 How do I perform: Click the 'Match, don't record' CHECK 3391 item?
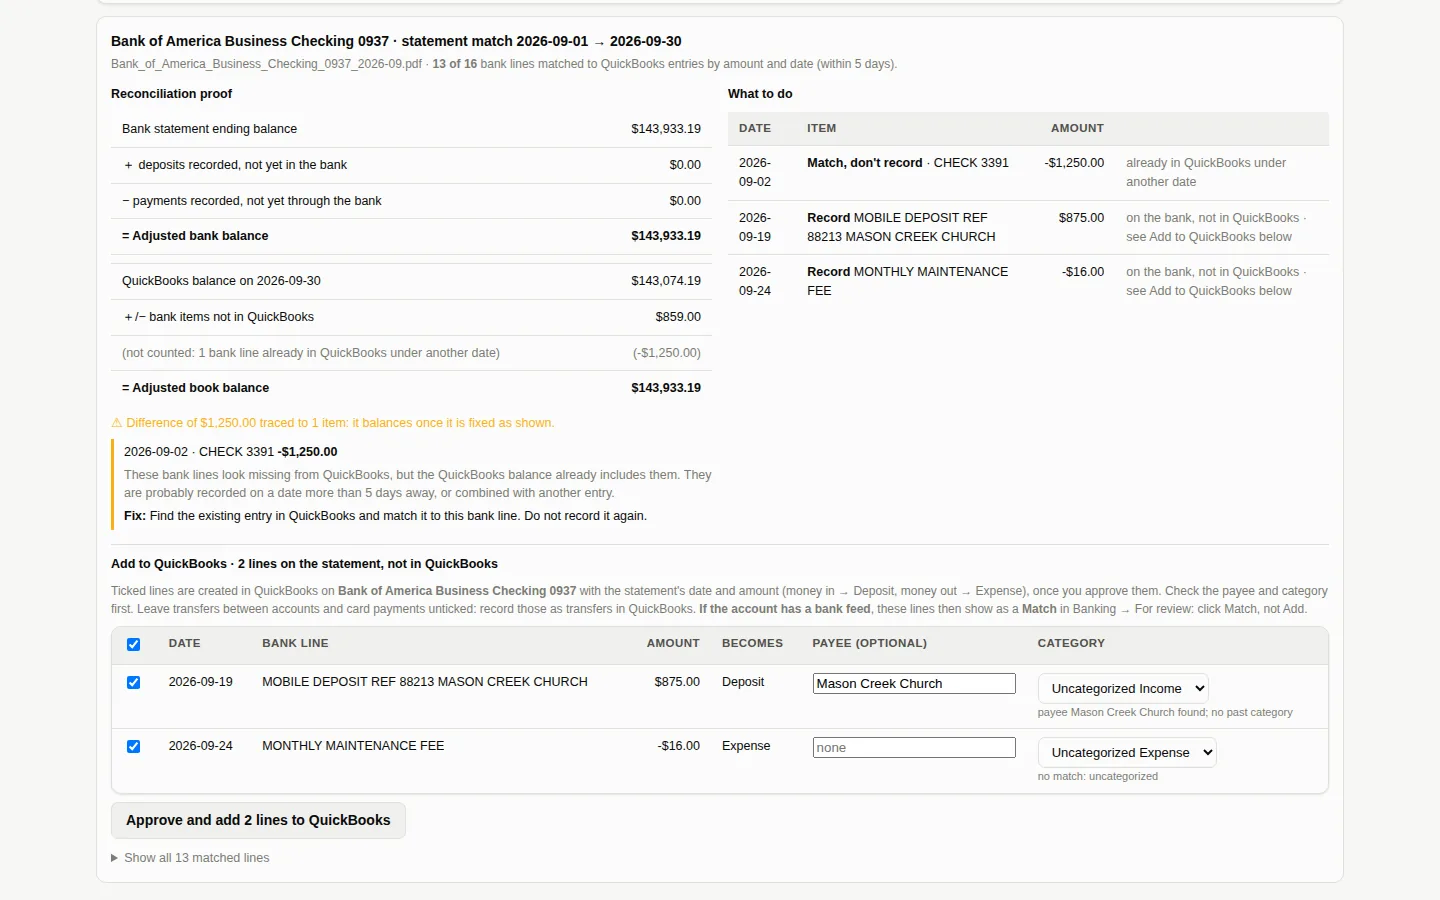click(x=908, y=163)
